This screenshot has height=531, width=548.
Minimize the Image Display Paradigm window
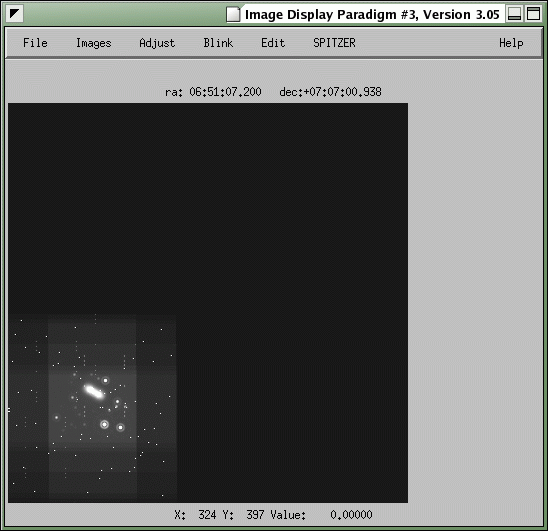[514, 14]
